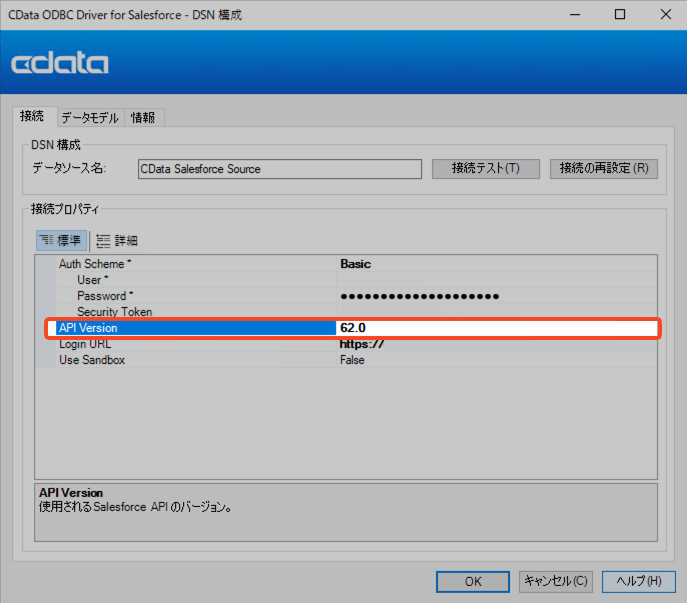687x603 pixels.
Task: Select the Login URL property label
Action: click(x=85, y=344)
